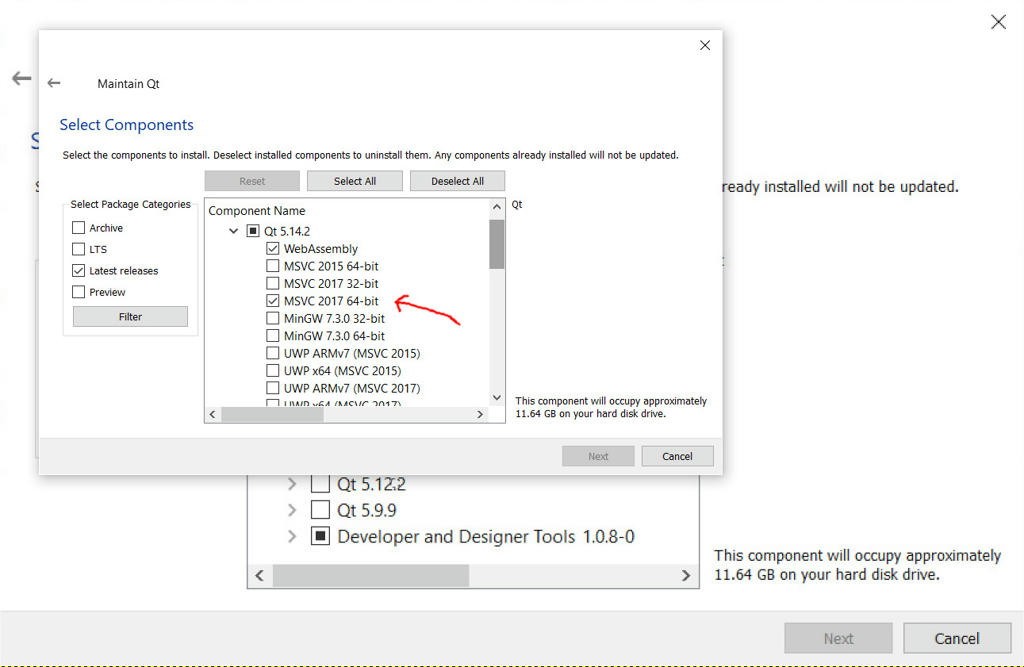
Task: Click the component list scroll down arrow
Action: click(497, 398)
